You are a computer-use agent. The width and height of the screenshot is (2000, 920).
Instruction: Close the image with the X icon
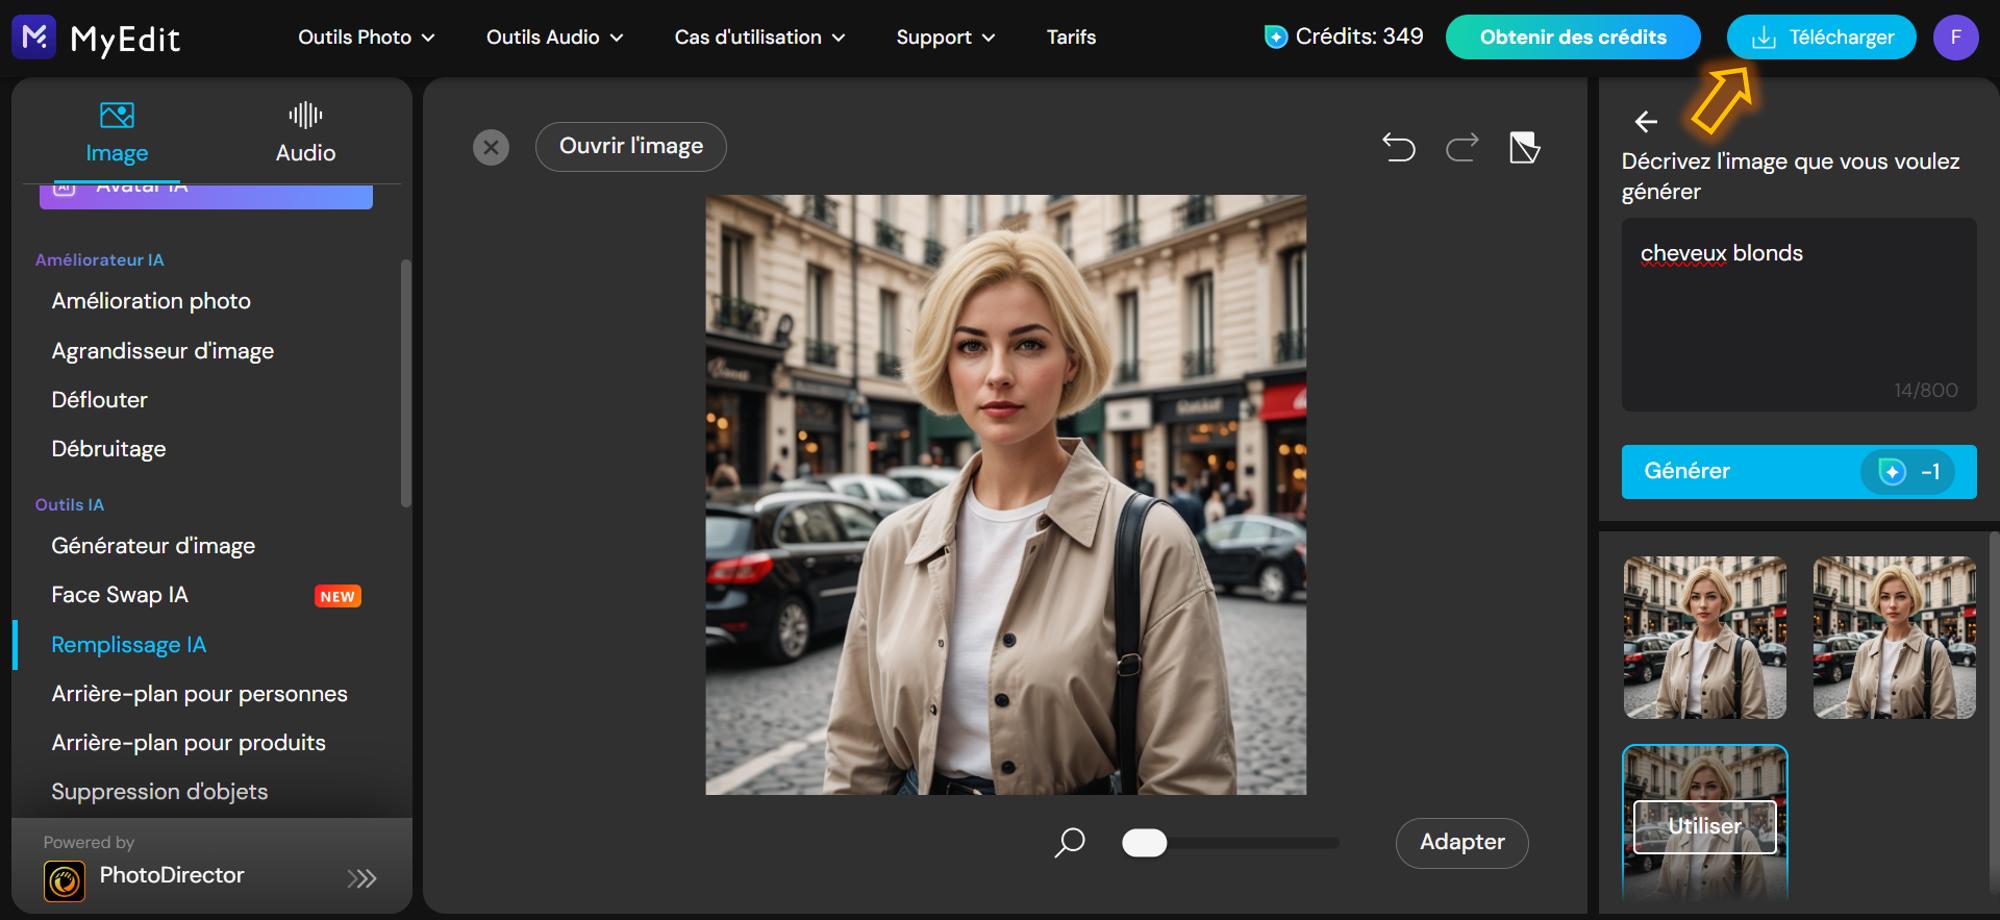[491, 148]
